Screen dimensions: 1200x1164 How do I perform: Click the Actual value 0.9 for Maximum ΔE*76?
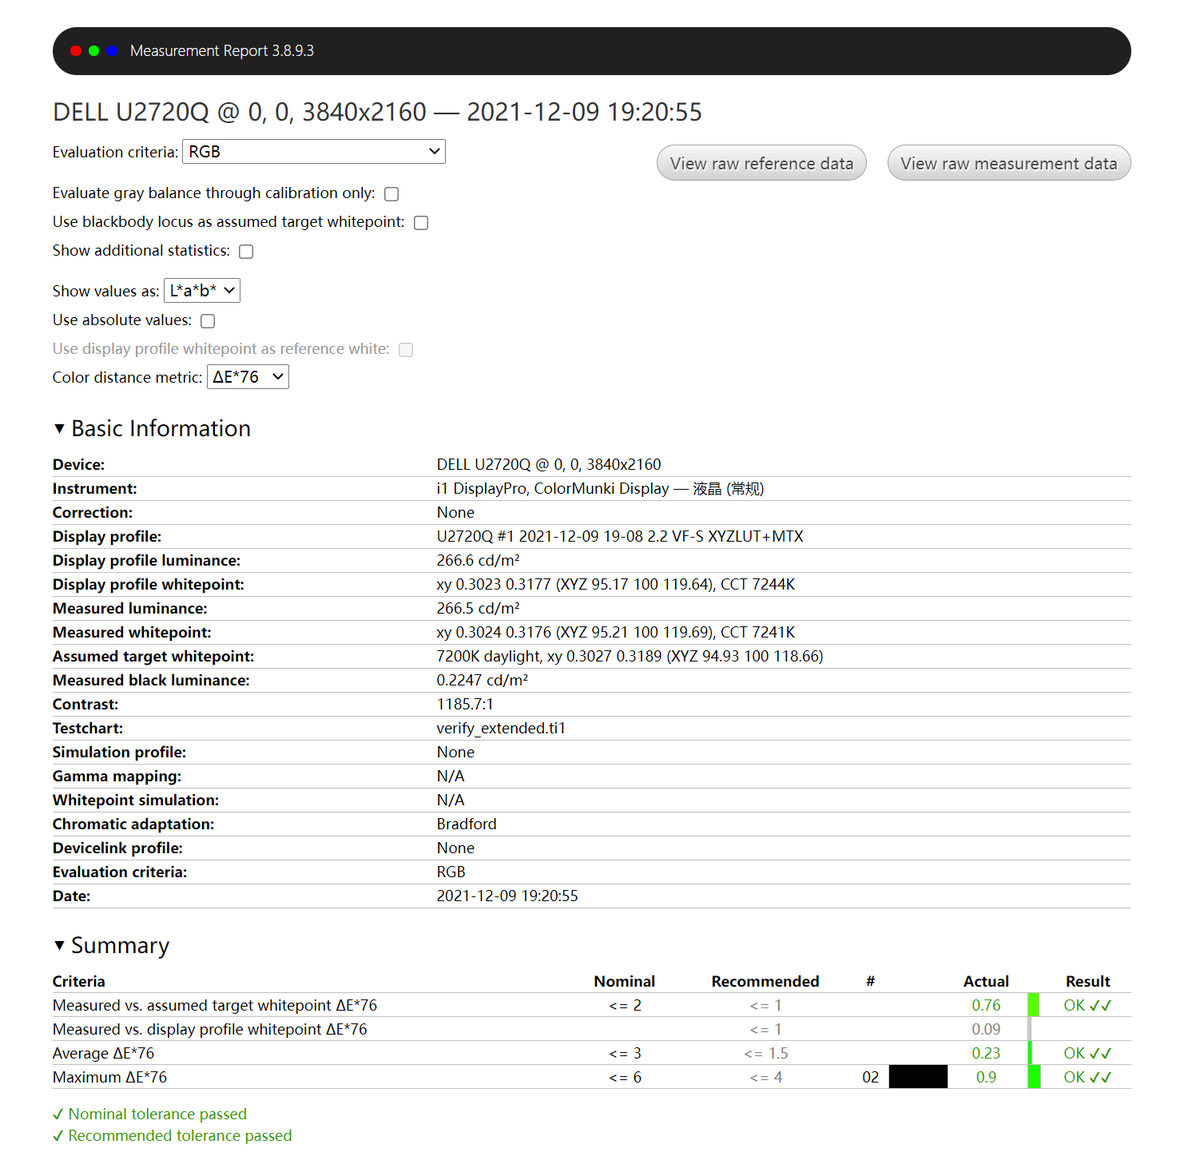(x=986, y=1077)
